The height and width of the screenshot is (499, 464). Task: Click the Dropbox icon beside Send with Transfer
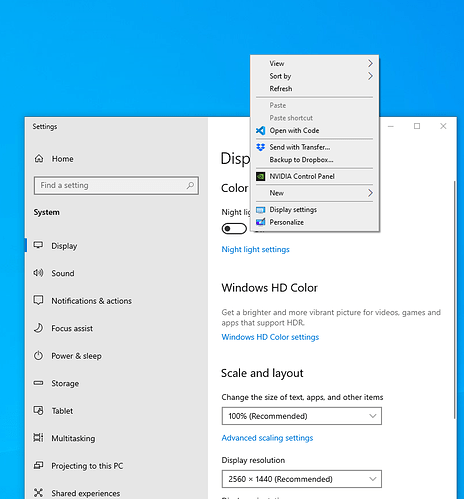(261, 147)
